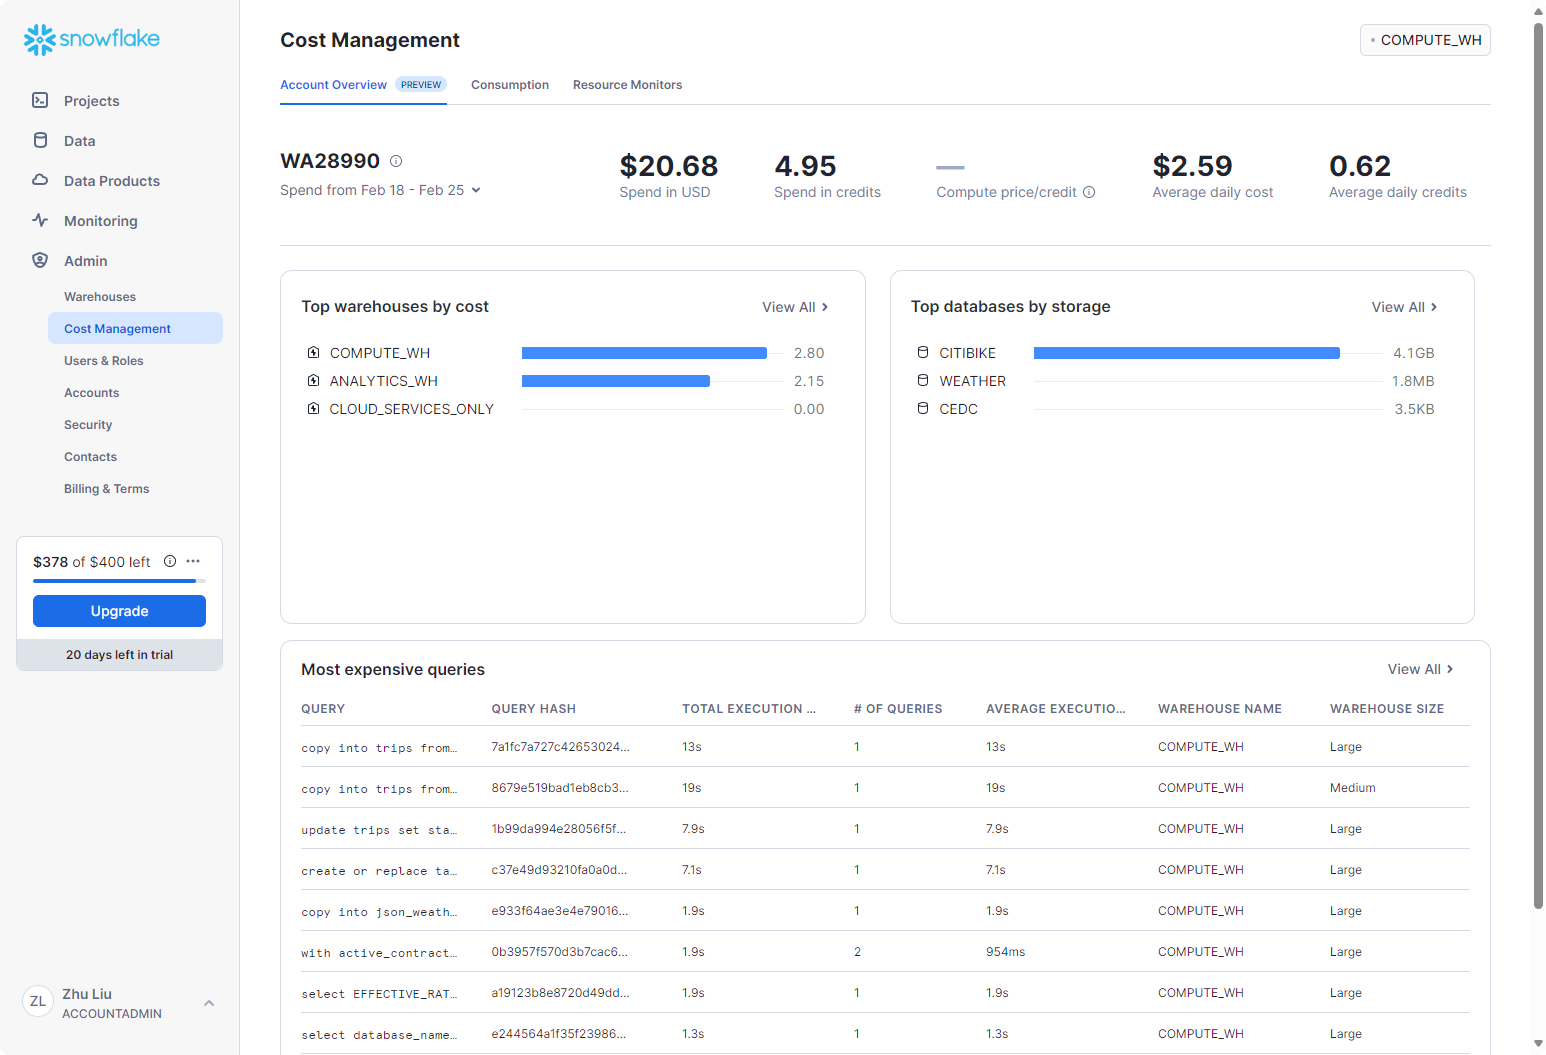
Task: Click the Admin shield icon
Action: coord(40,260)
